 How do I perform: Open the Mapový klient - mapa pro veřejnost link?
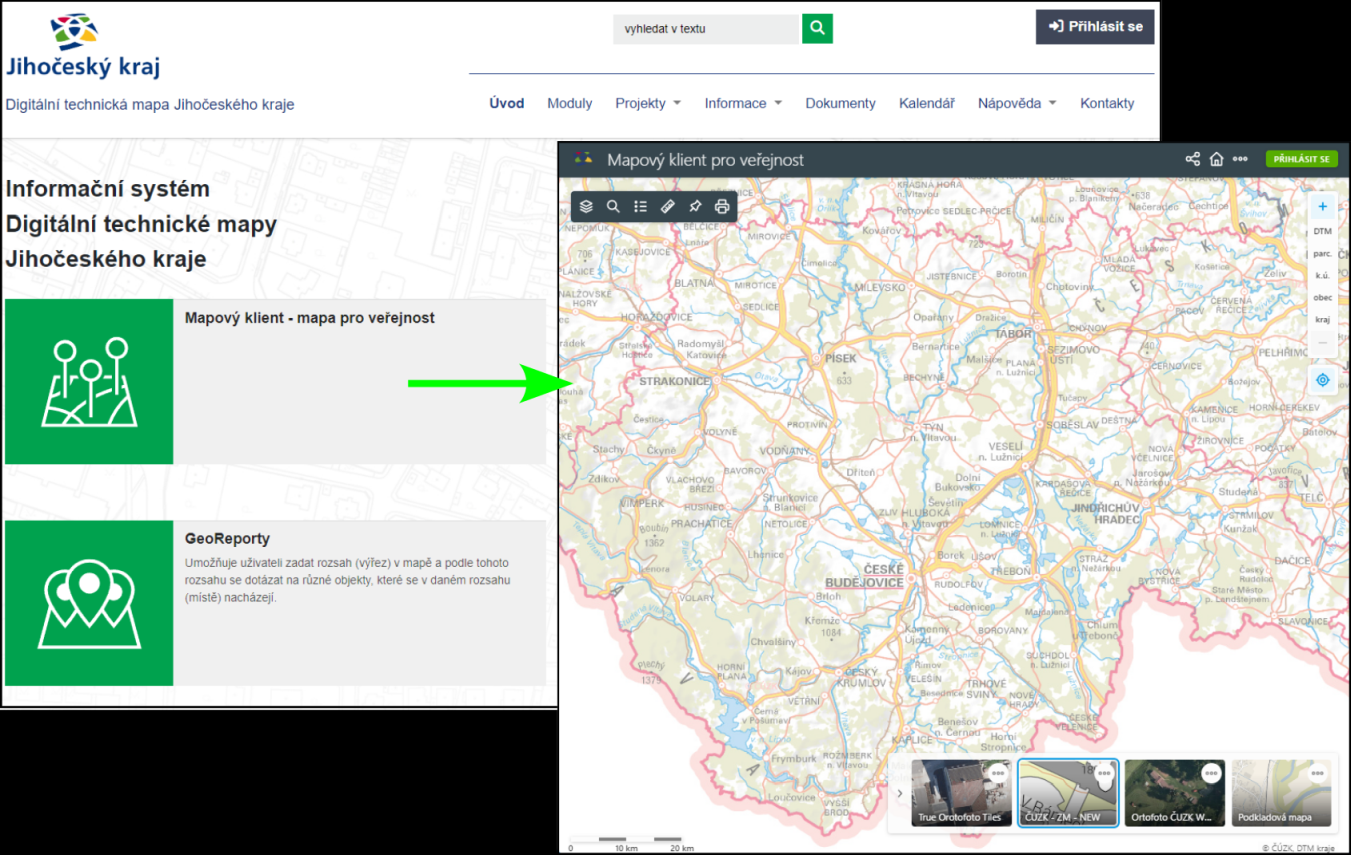(309, 318)
